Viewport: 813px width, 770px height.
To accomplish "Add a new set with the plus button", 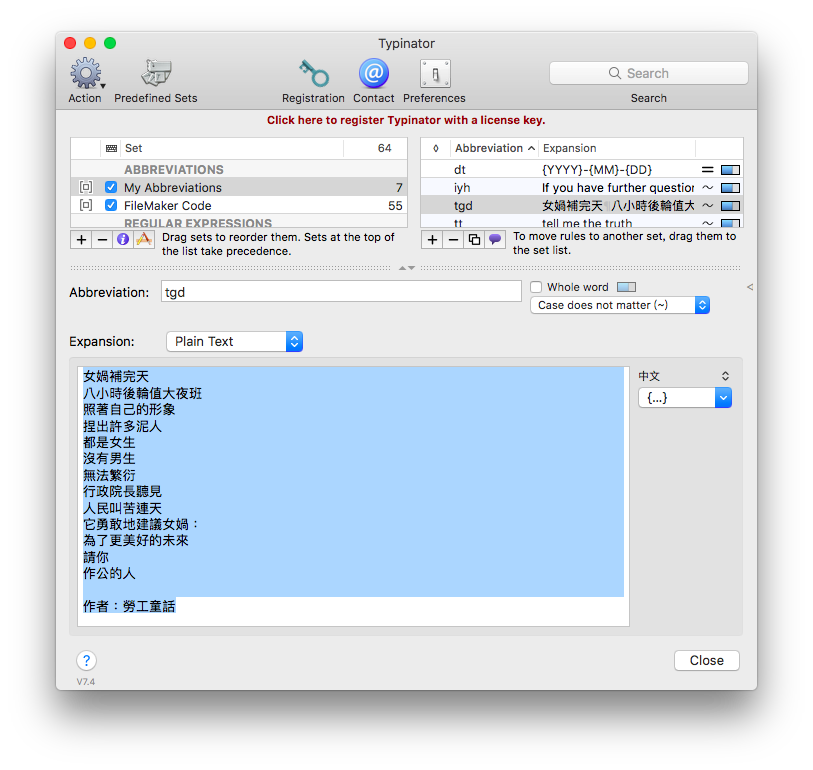I will tap(81, 240).
